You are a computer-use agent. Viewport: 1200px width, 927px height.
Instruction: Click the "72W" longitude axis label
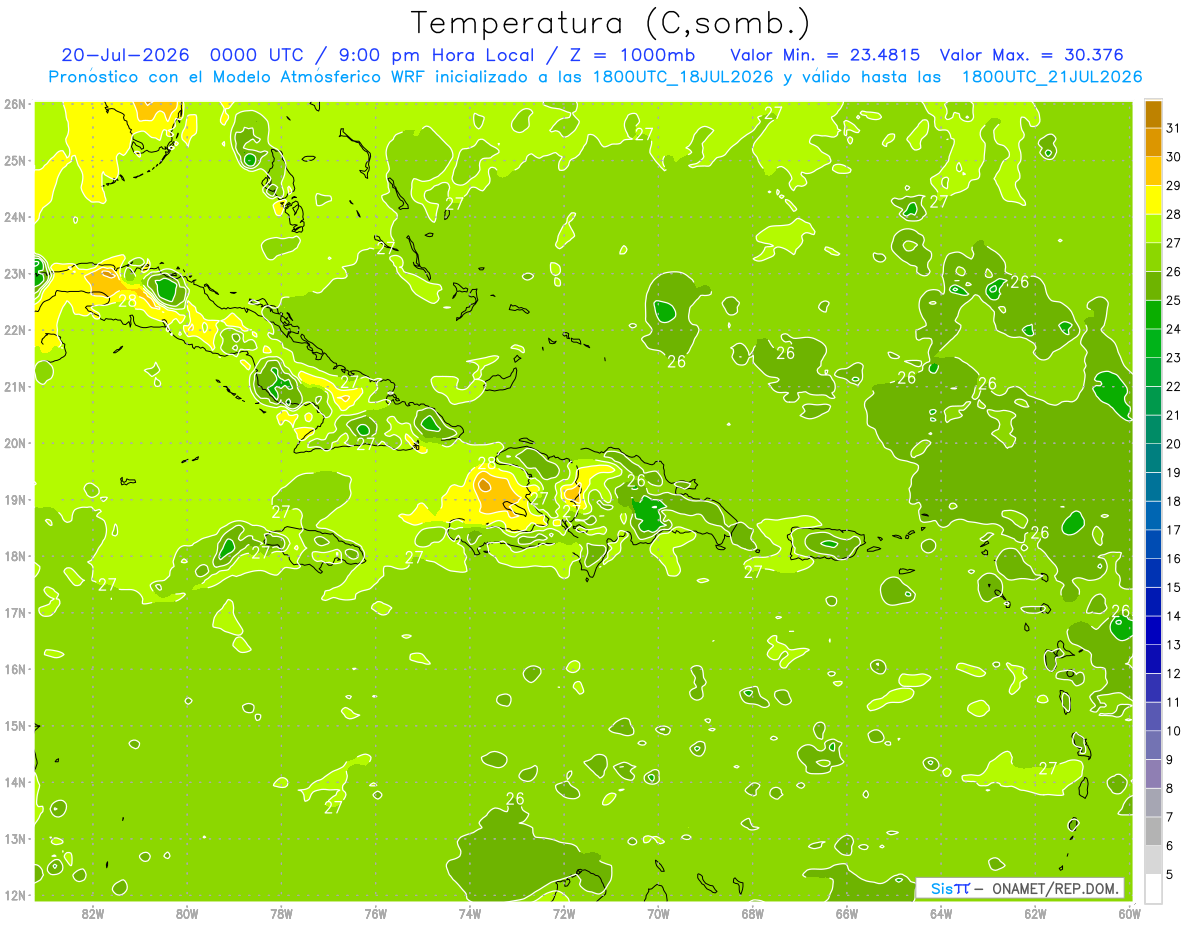pyautogui.click(x=564, y=913)
